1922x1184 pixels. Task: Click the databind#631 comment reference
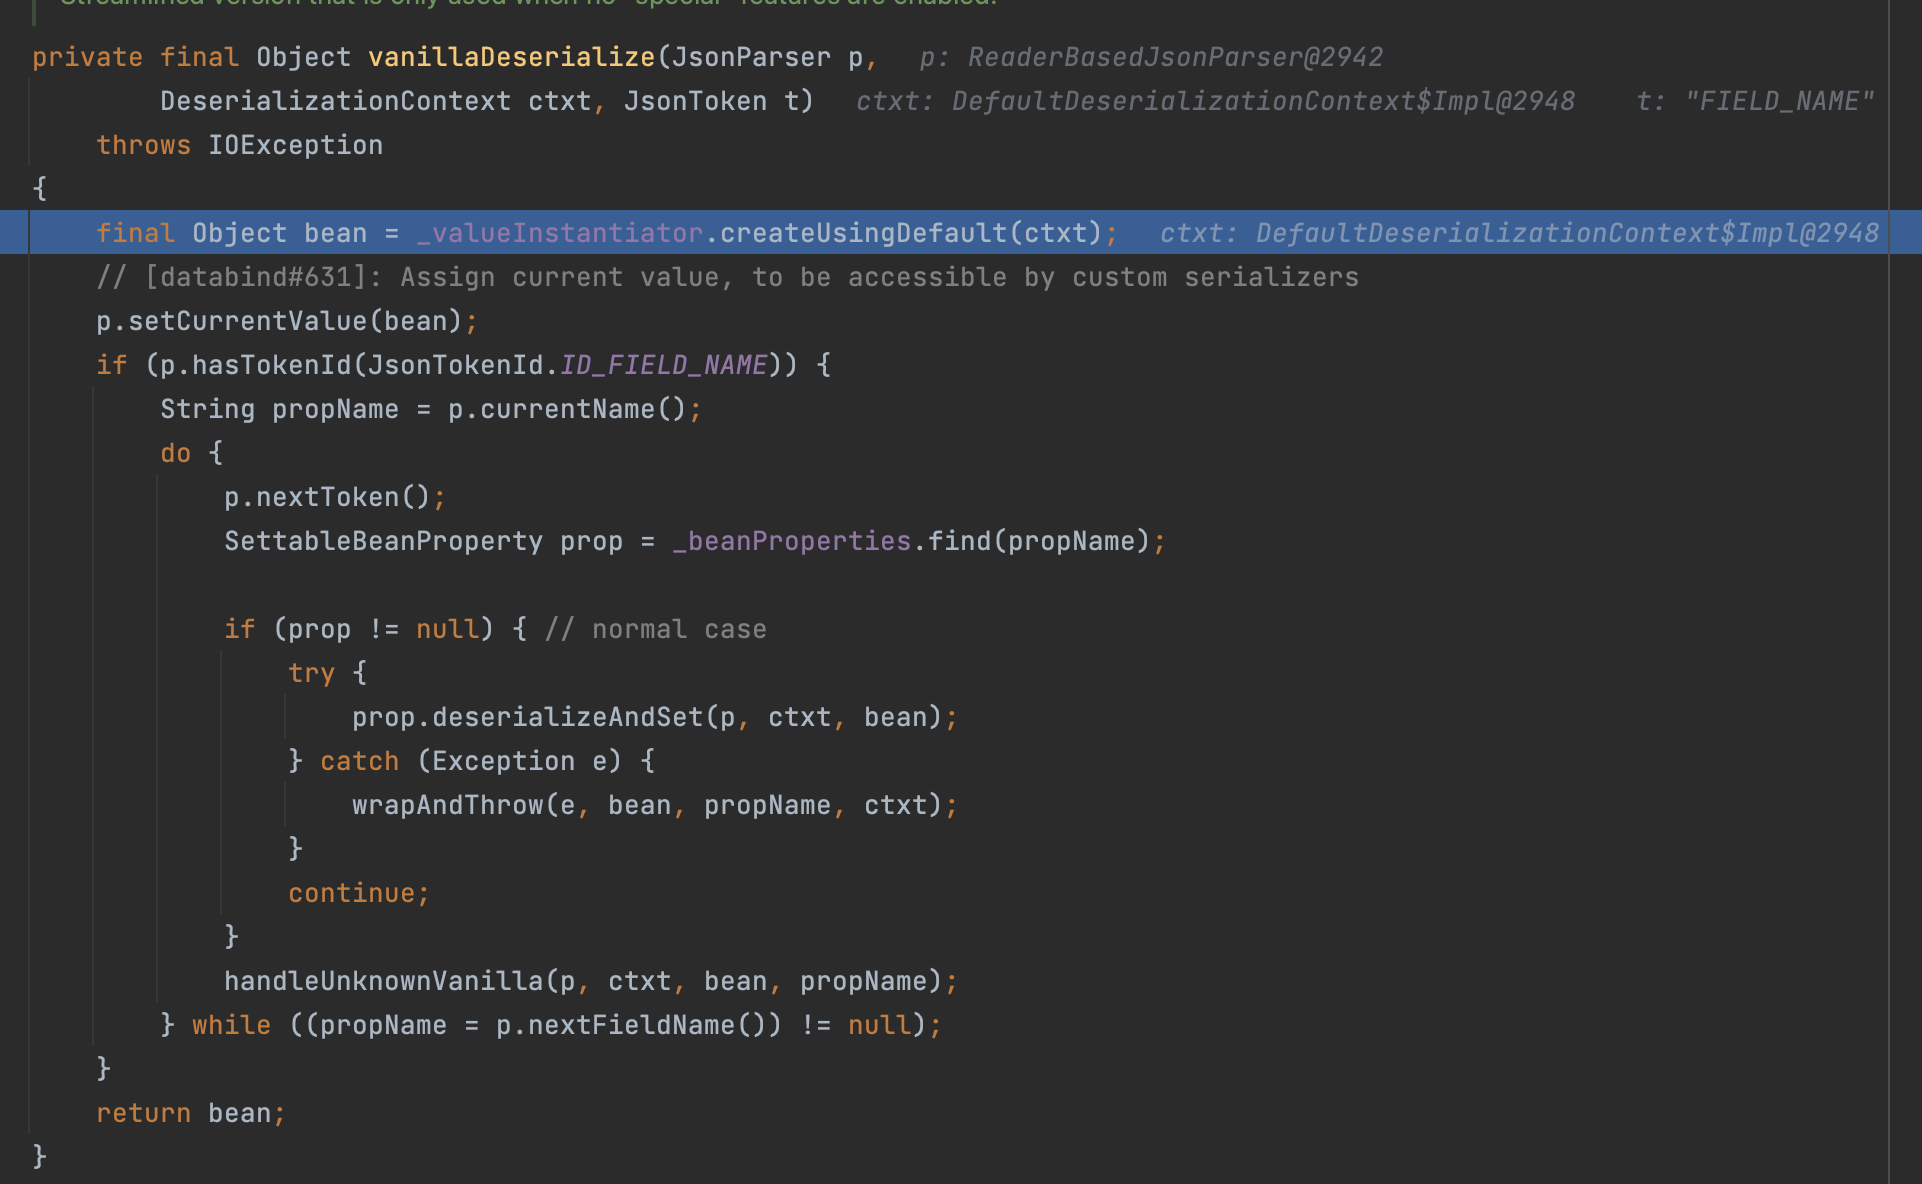coord(255,277)
